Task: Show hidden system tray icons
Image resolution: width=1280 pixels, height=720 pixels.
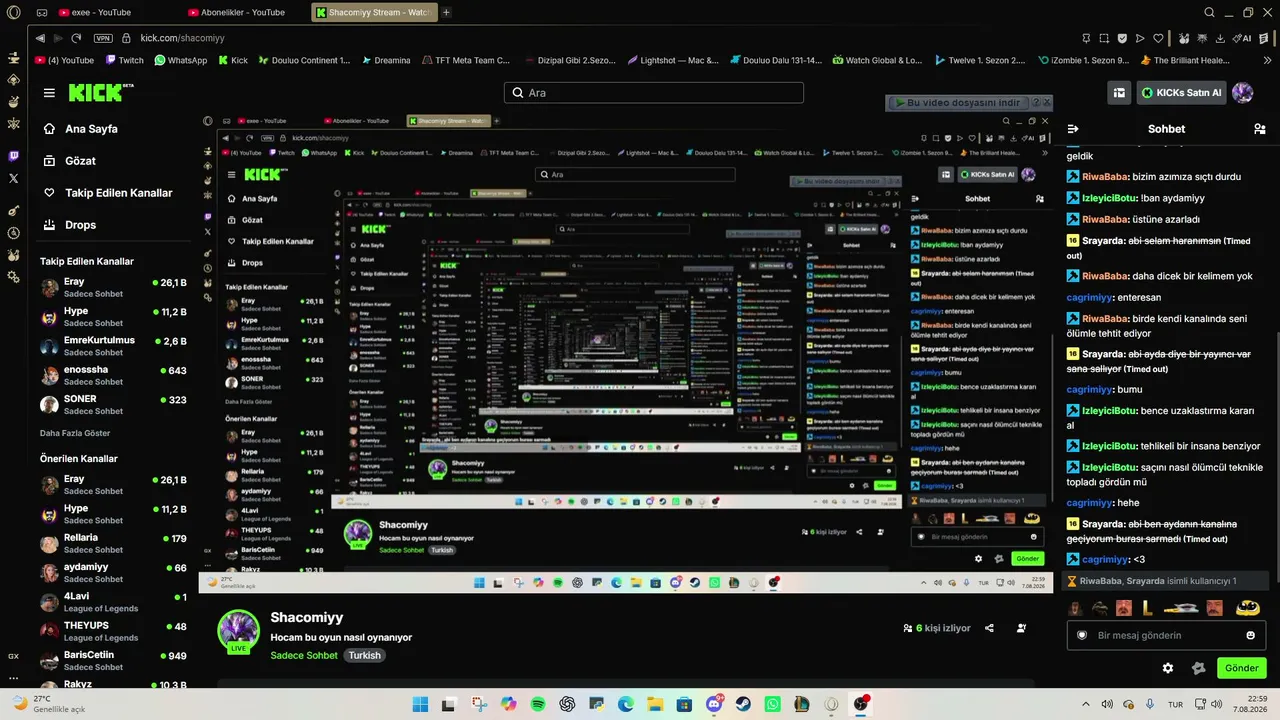Action: click(x=1084, y=704)
